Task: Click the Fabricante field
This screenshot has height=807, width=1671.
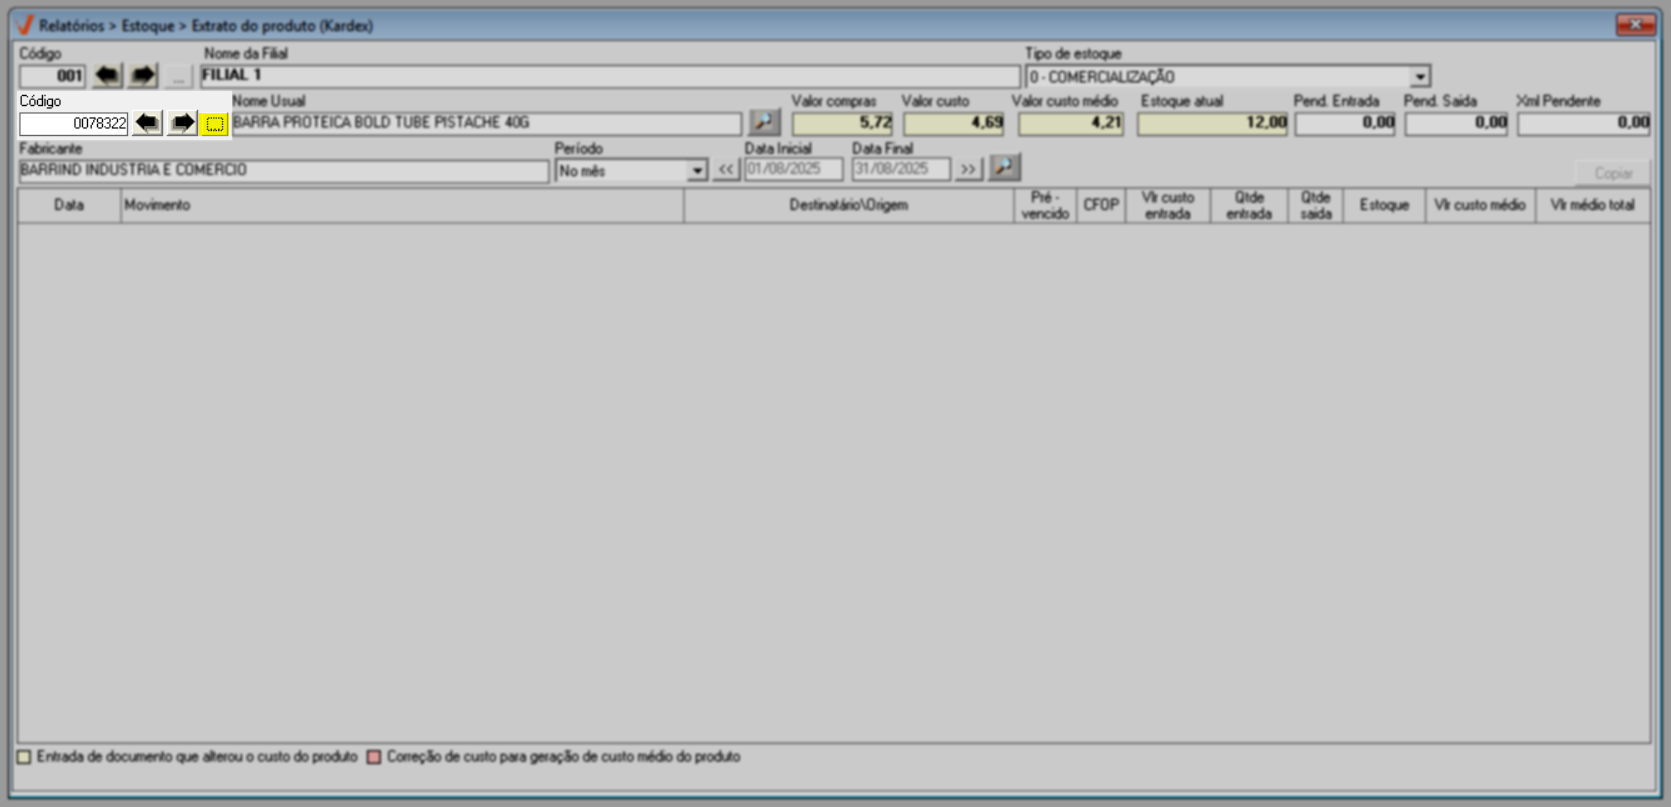Action: coord(284,170)
